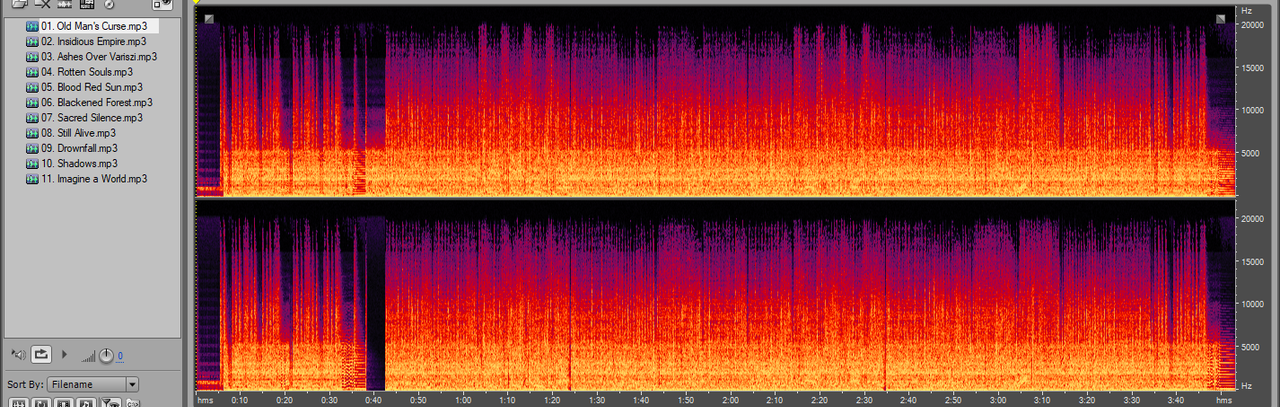Click the 1:30 mark on the time ruler
This screenshot has height=407, width=1280.
click(597, 401)
